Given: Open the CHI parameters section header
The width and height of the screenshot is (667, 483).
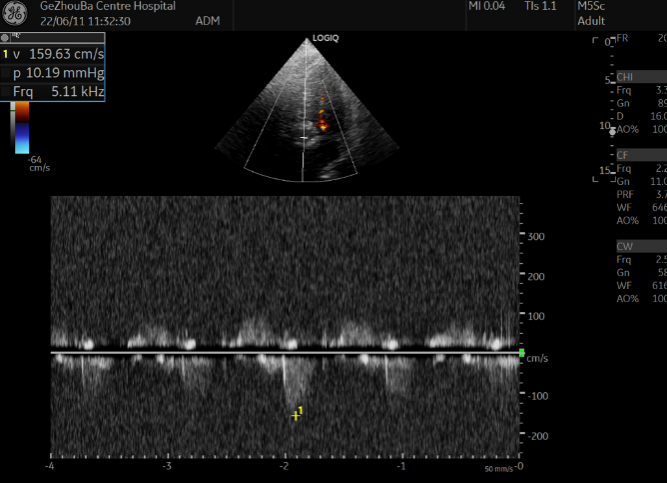Looking at the screenshot, I should 625,77.
